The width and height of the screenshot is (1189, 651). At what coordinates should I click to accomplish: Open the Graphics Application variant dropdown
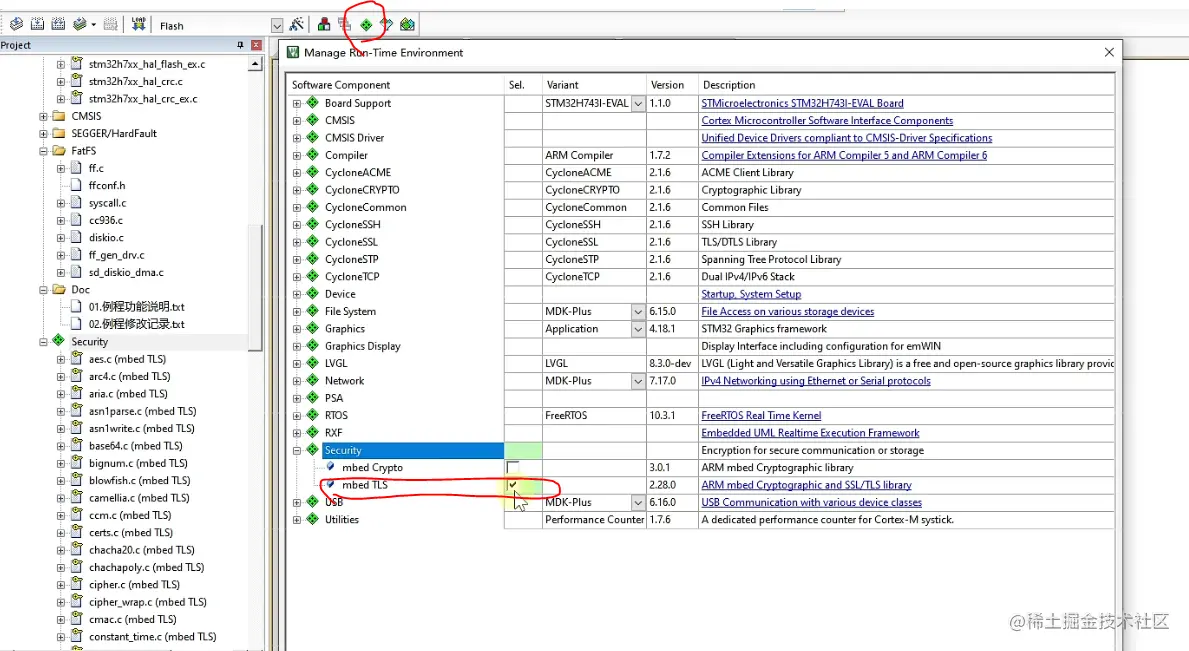(x=638, y=329)
